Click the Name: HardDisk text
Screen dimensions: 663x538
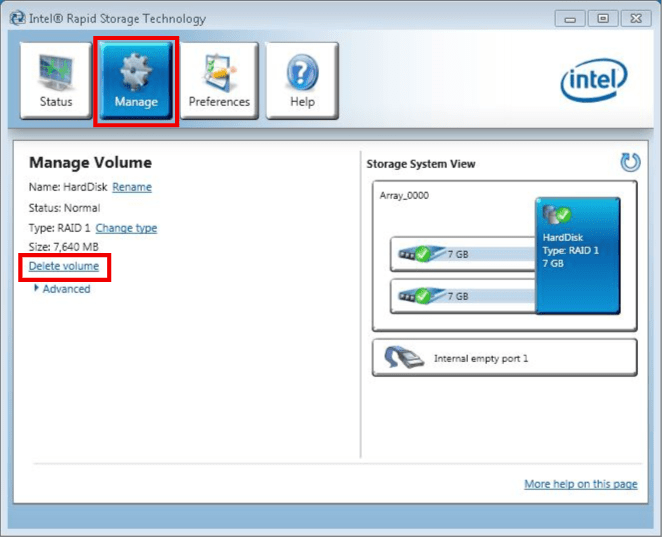click(x=68, y=187)
